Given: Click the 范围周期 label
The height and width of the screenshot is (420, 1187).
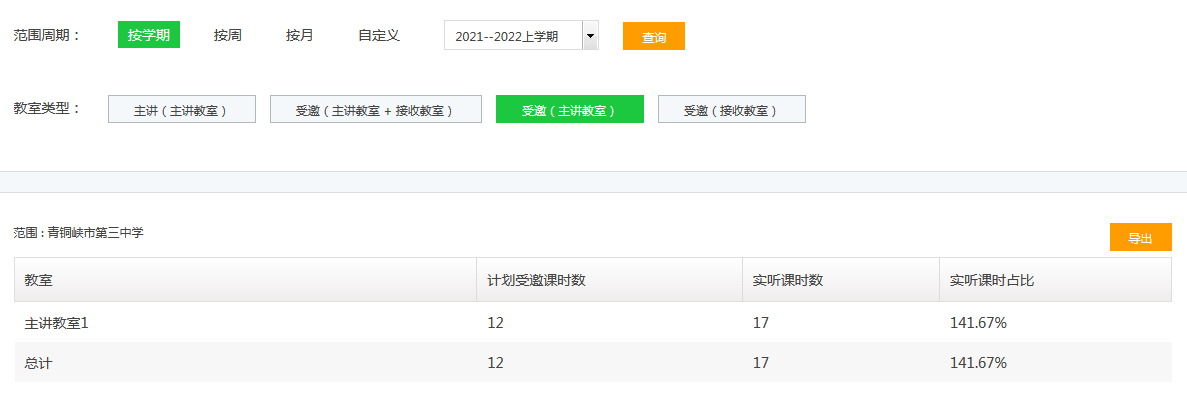Looking at the screenshot, I should pyautogui.click(x=47, y=36).
